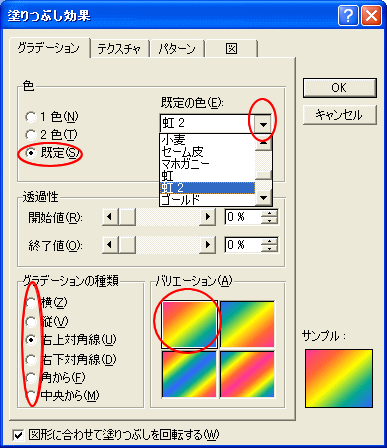Screen dimensions: 387x448
Task: Select 縦(V) gradient type
Action: [47, 322]
